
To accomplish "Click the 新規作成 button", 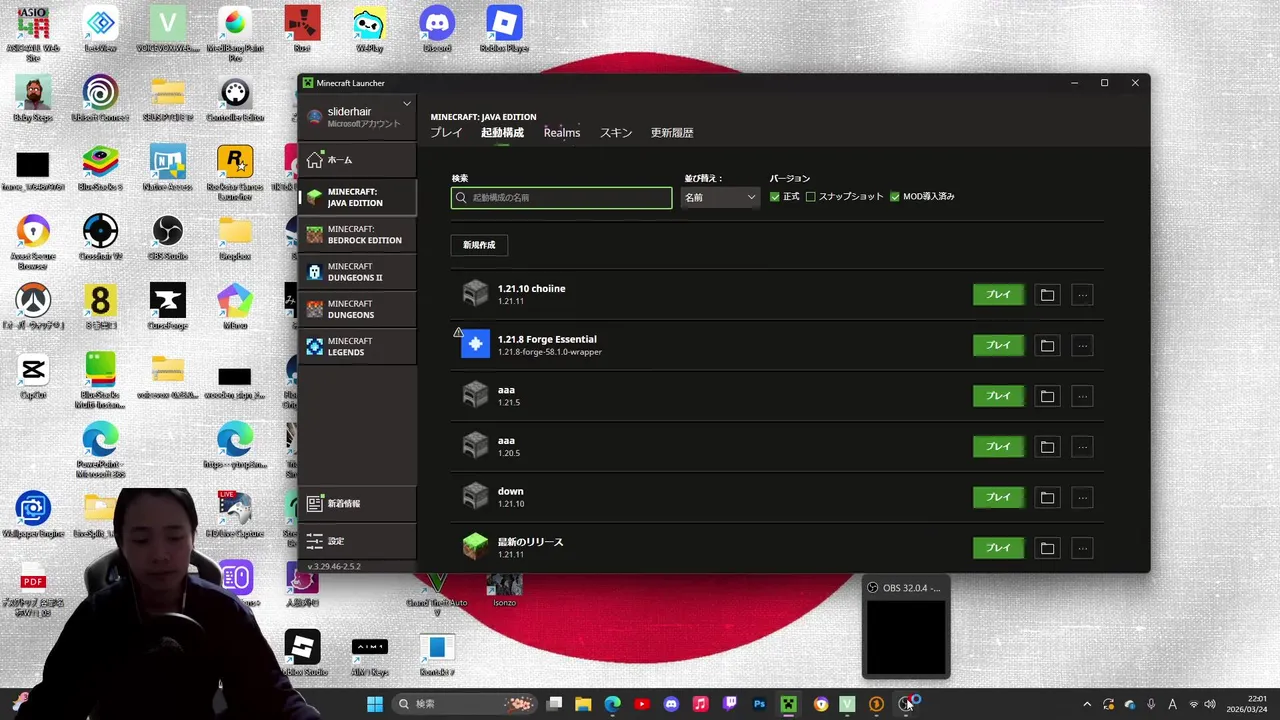I will pos(479,245).
